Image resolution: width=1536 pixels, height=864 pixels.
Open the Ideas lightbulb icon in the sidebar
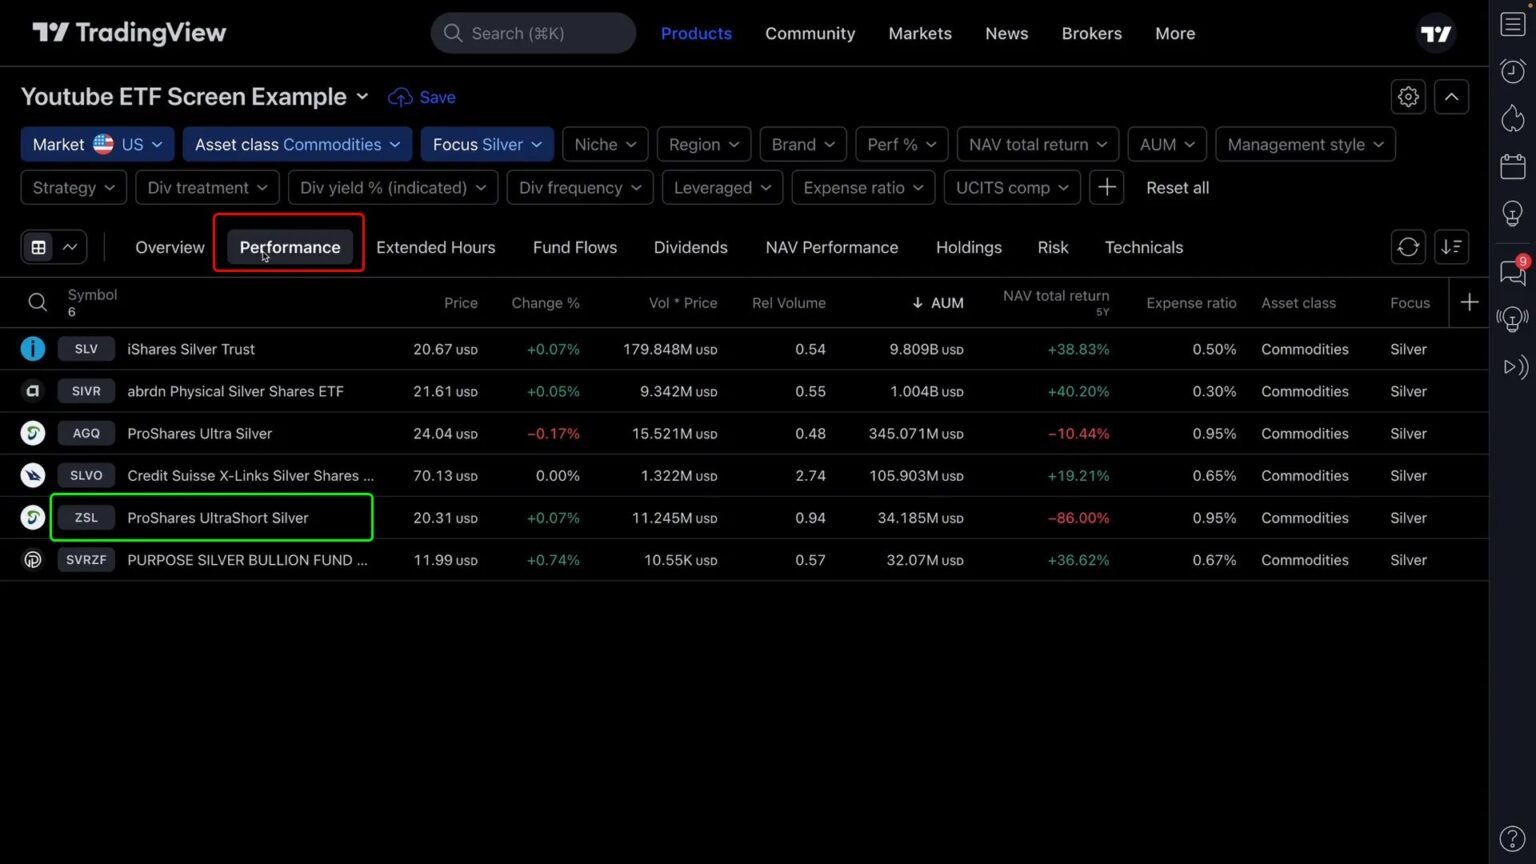(x=1512, y=213)
